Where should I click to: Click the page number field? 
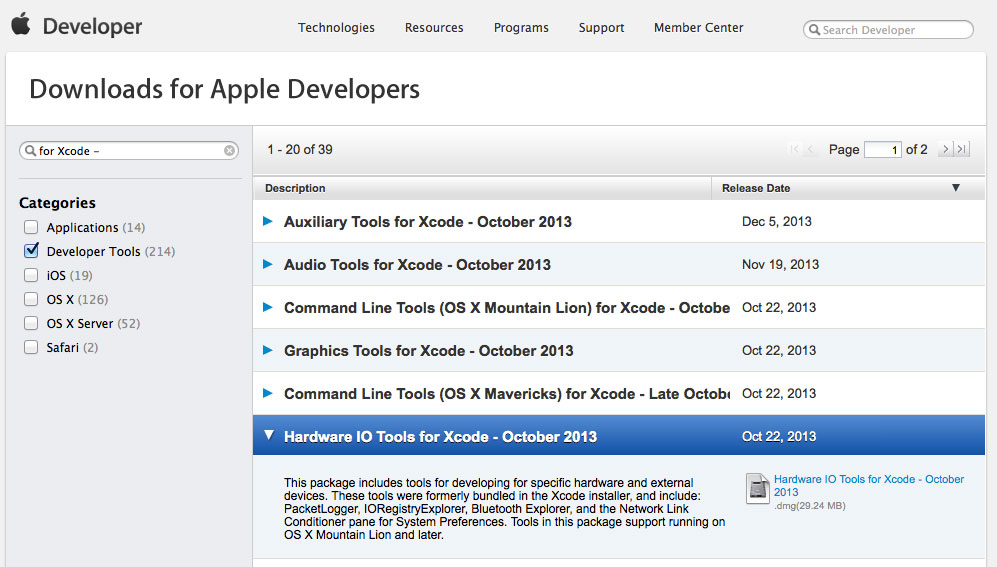click(883, 149)
